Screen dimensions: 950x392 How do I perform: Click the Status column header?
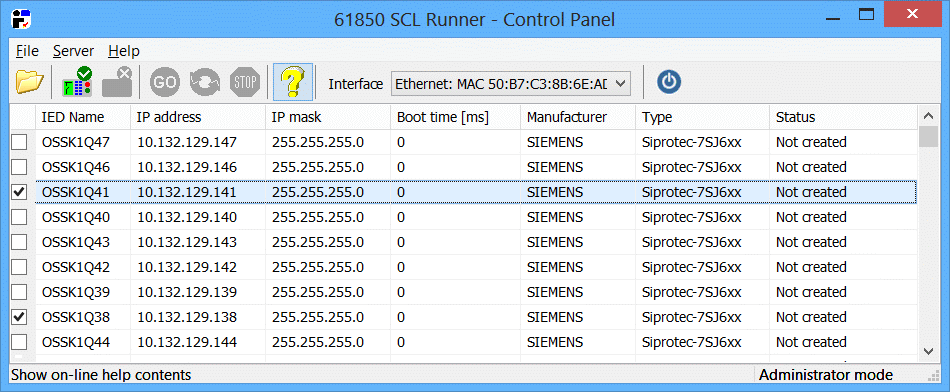point(843,117)
